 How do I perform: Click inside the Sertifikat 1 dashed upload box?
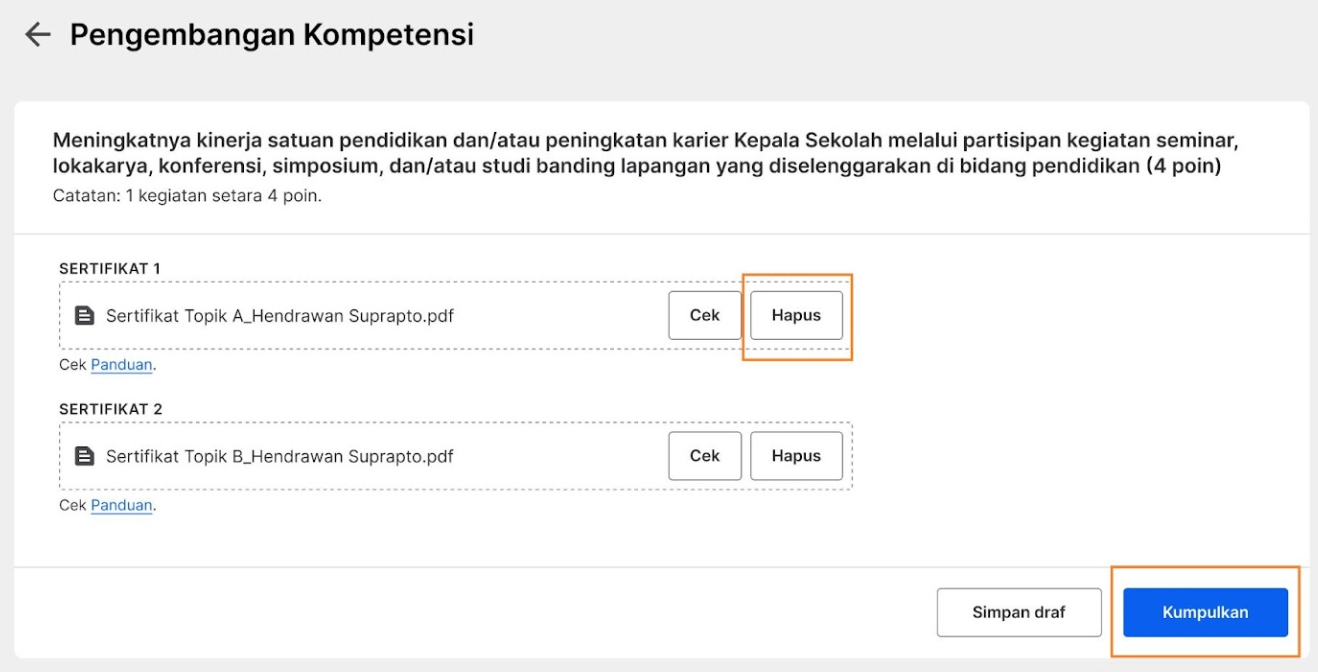point(456,315)
